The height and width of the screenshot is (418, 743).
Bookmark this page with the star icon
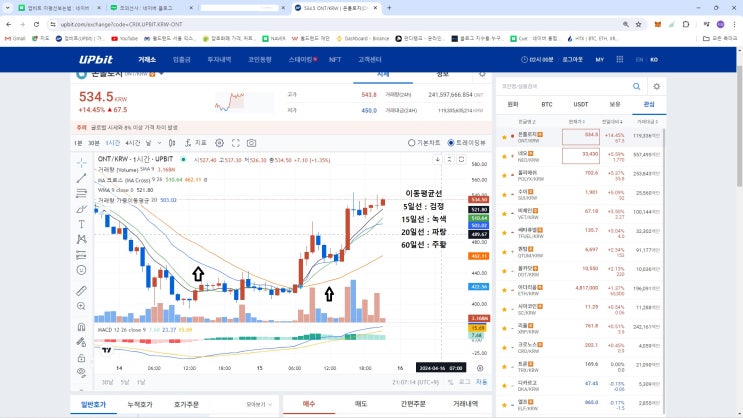tap(638, 24)
